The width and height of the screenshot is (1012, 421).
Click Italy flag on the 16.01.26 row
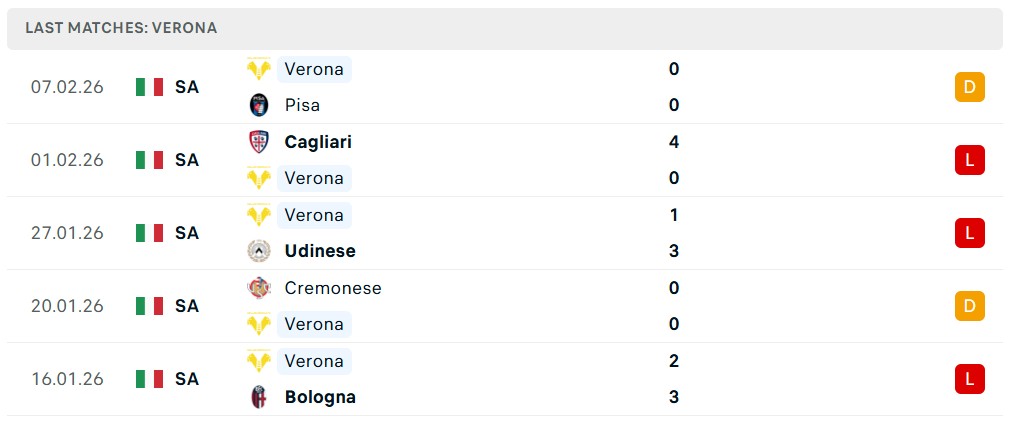(x=149, y=379)
